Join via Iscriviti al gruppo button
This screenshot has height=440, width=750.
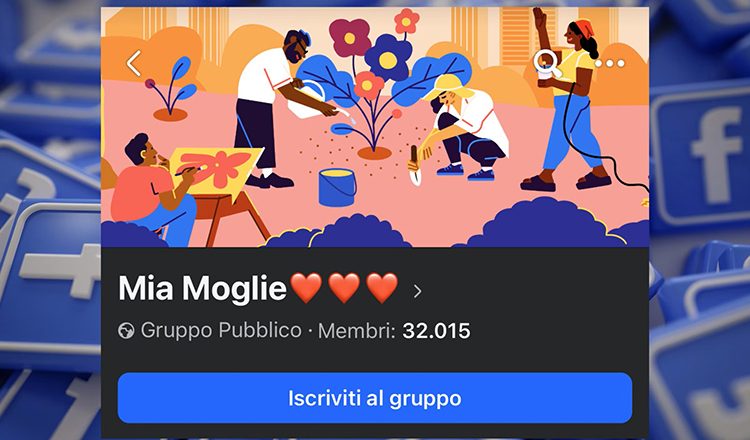[x=375, y=398]
